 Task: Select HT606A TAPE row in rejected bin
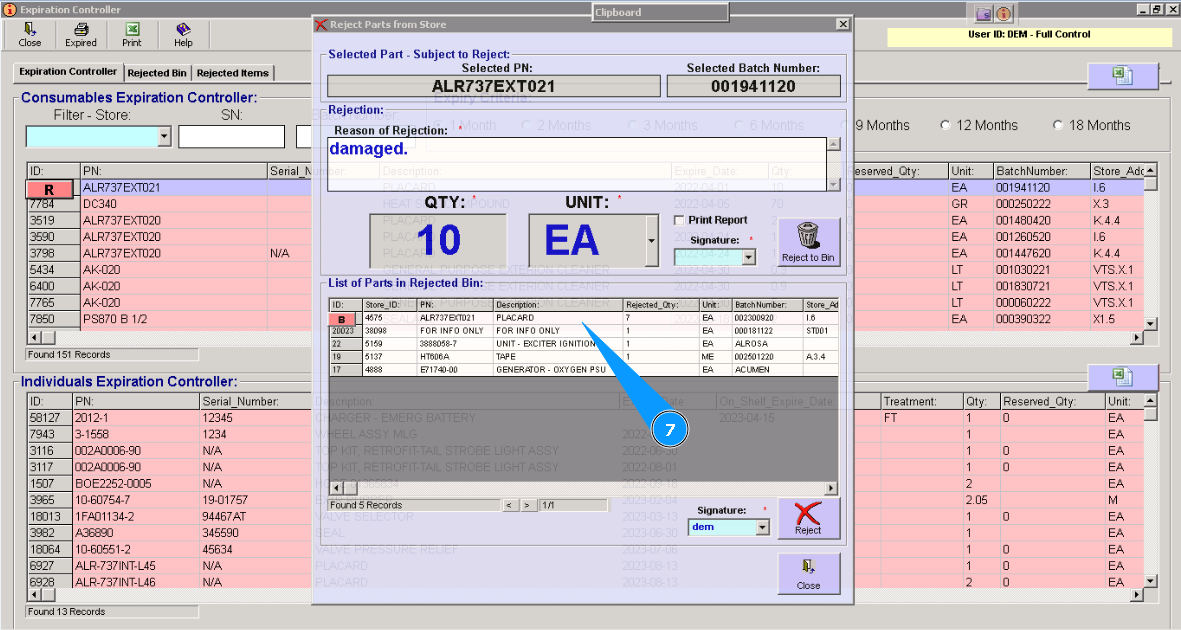click(584, 356)
